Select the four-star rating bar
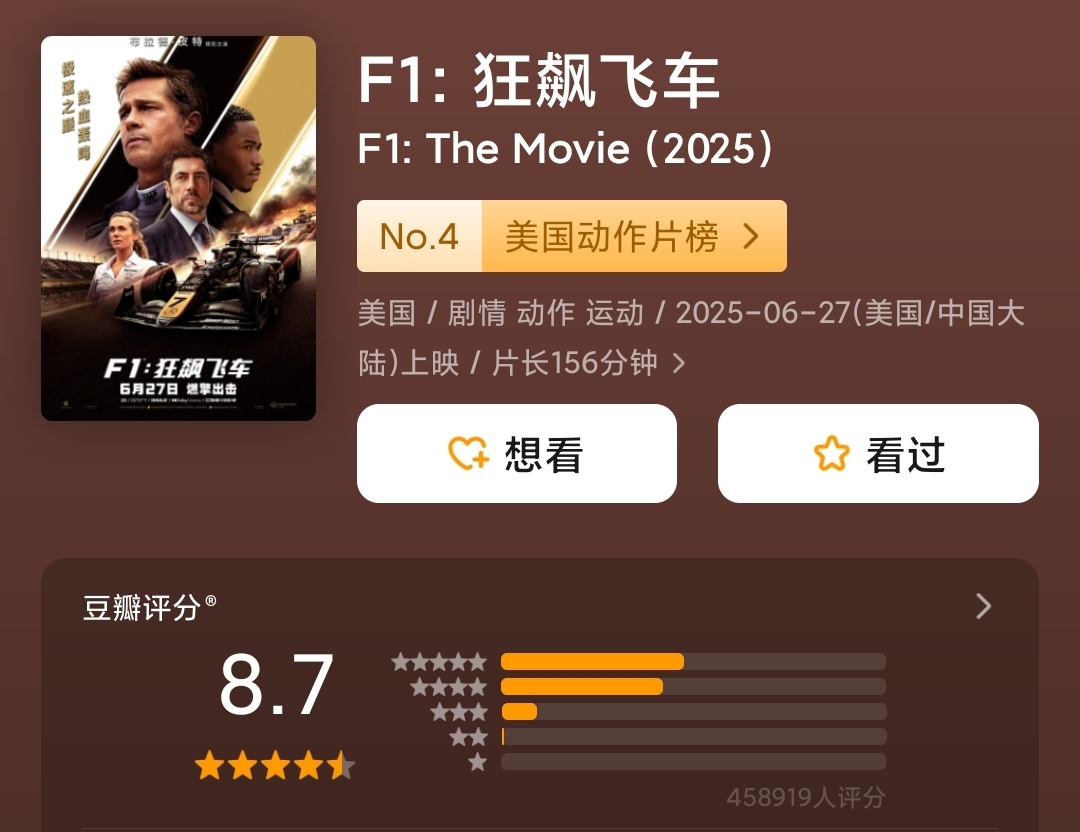The height and width of the screenshot is (832, 1080). pos(692,687)
